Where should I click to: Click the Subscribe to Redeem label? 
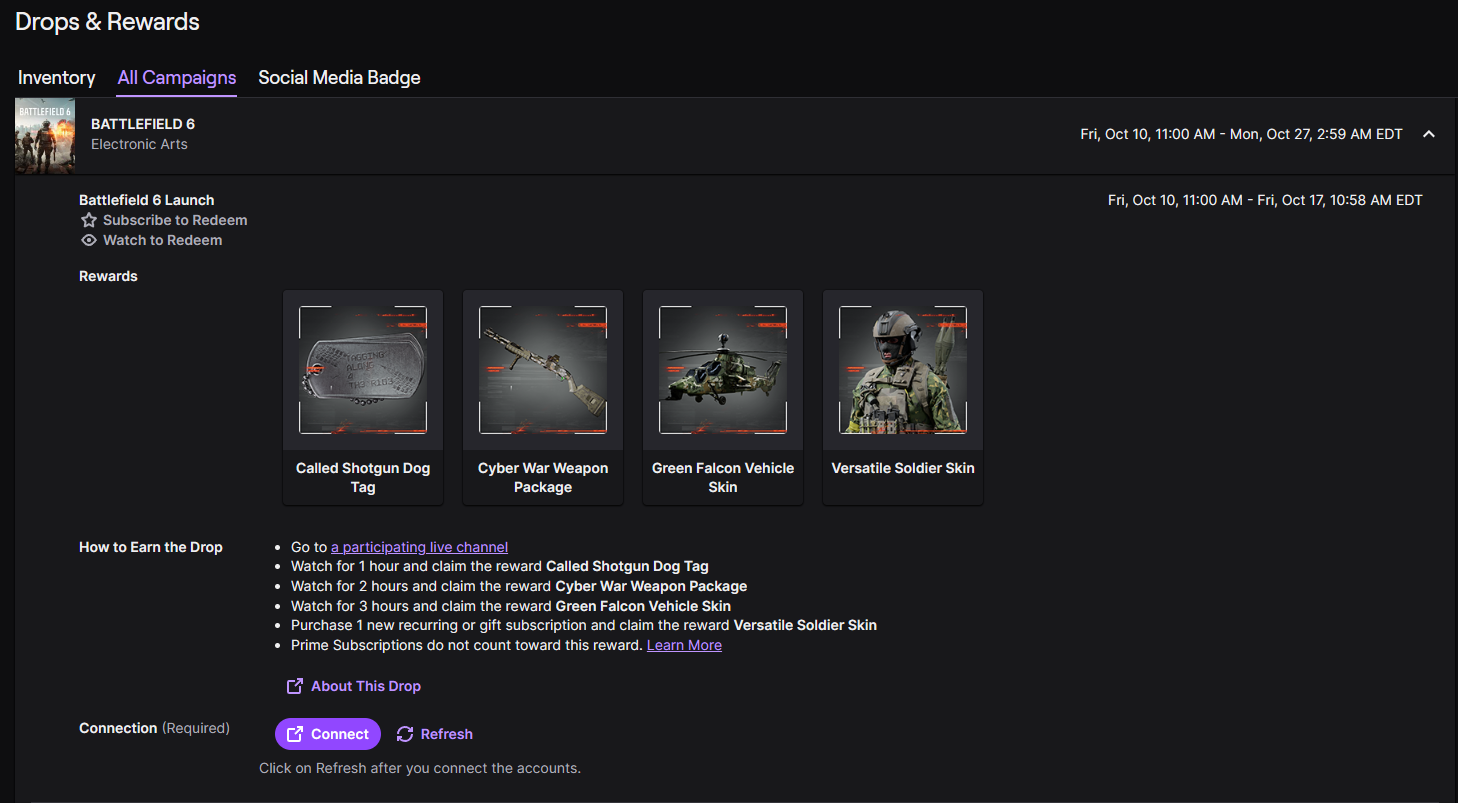175,220
